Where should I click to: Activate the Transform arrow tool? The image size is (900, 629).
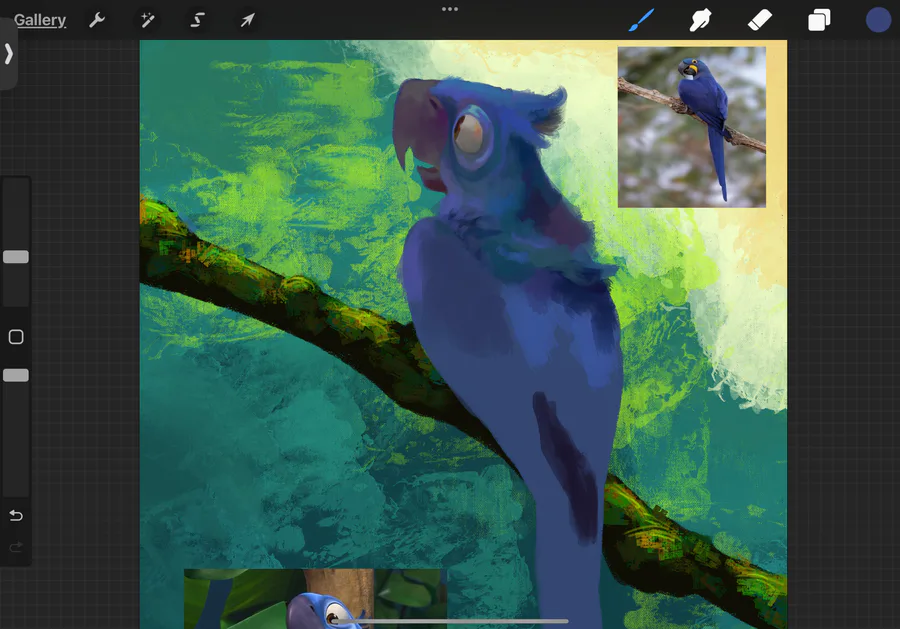tap(247, 21)
